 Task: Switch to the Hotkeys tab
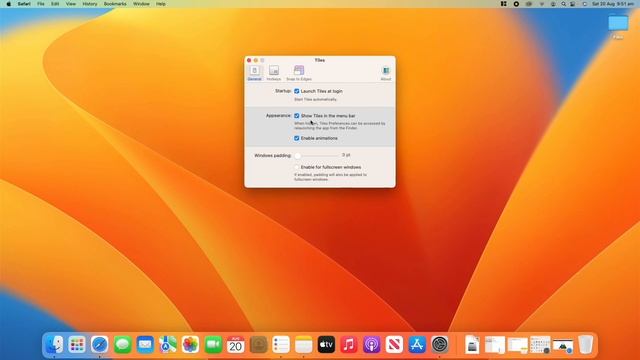click(273, 73)
